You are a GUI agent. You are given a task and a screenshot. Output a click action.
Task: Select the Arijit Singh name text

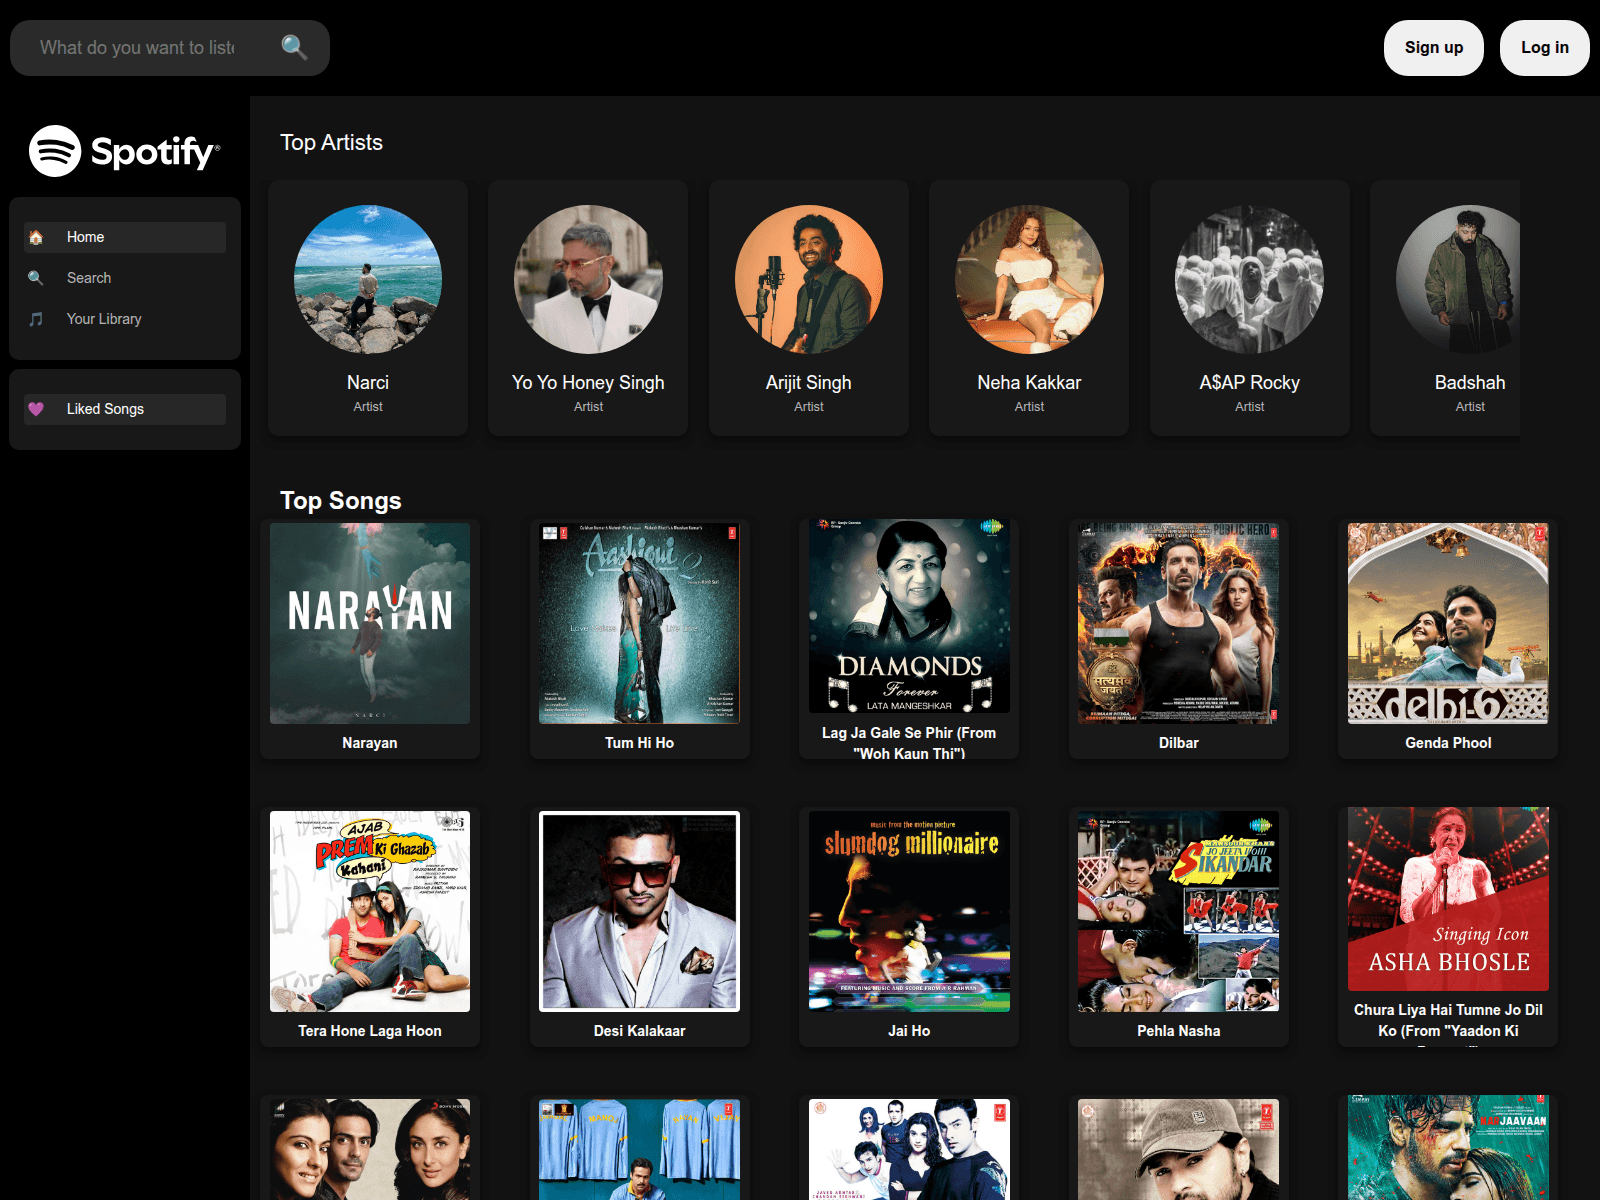click(x=809, y=383)
